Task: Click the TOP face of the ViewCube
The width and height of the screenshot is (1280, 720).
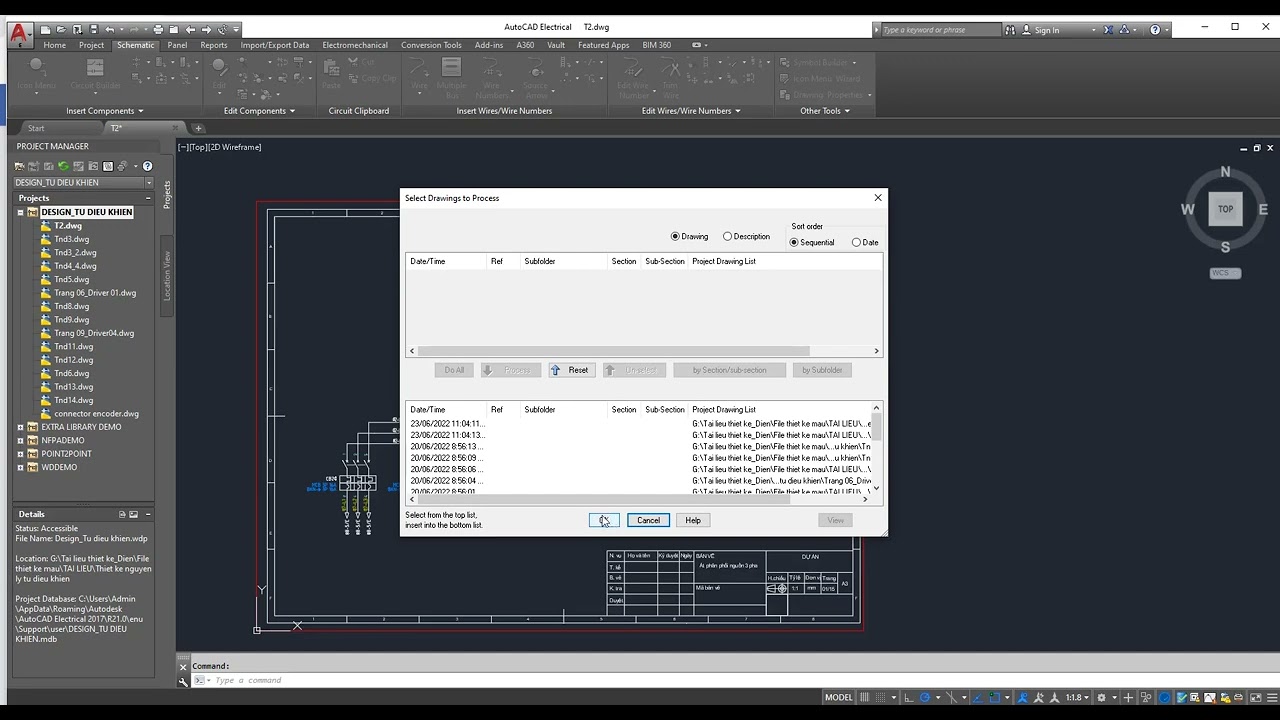Action: click(x=1225, y=209)
